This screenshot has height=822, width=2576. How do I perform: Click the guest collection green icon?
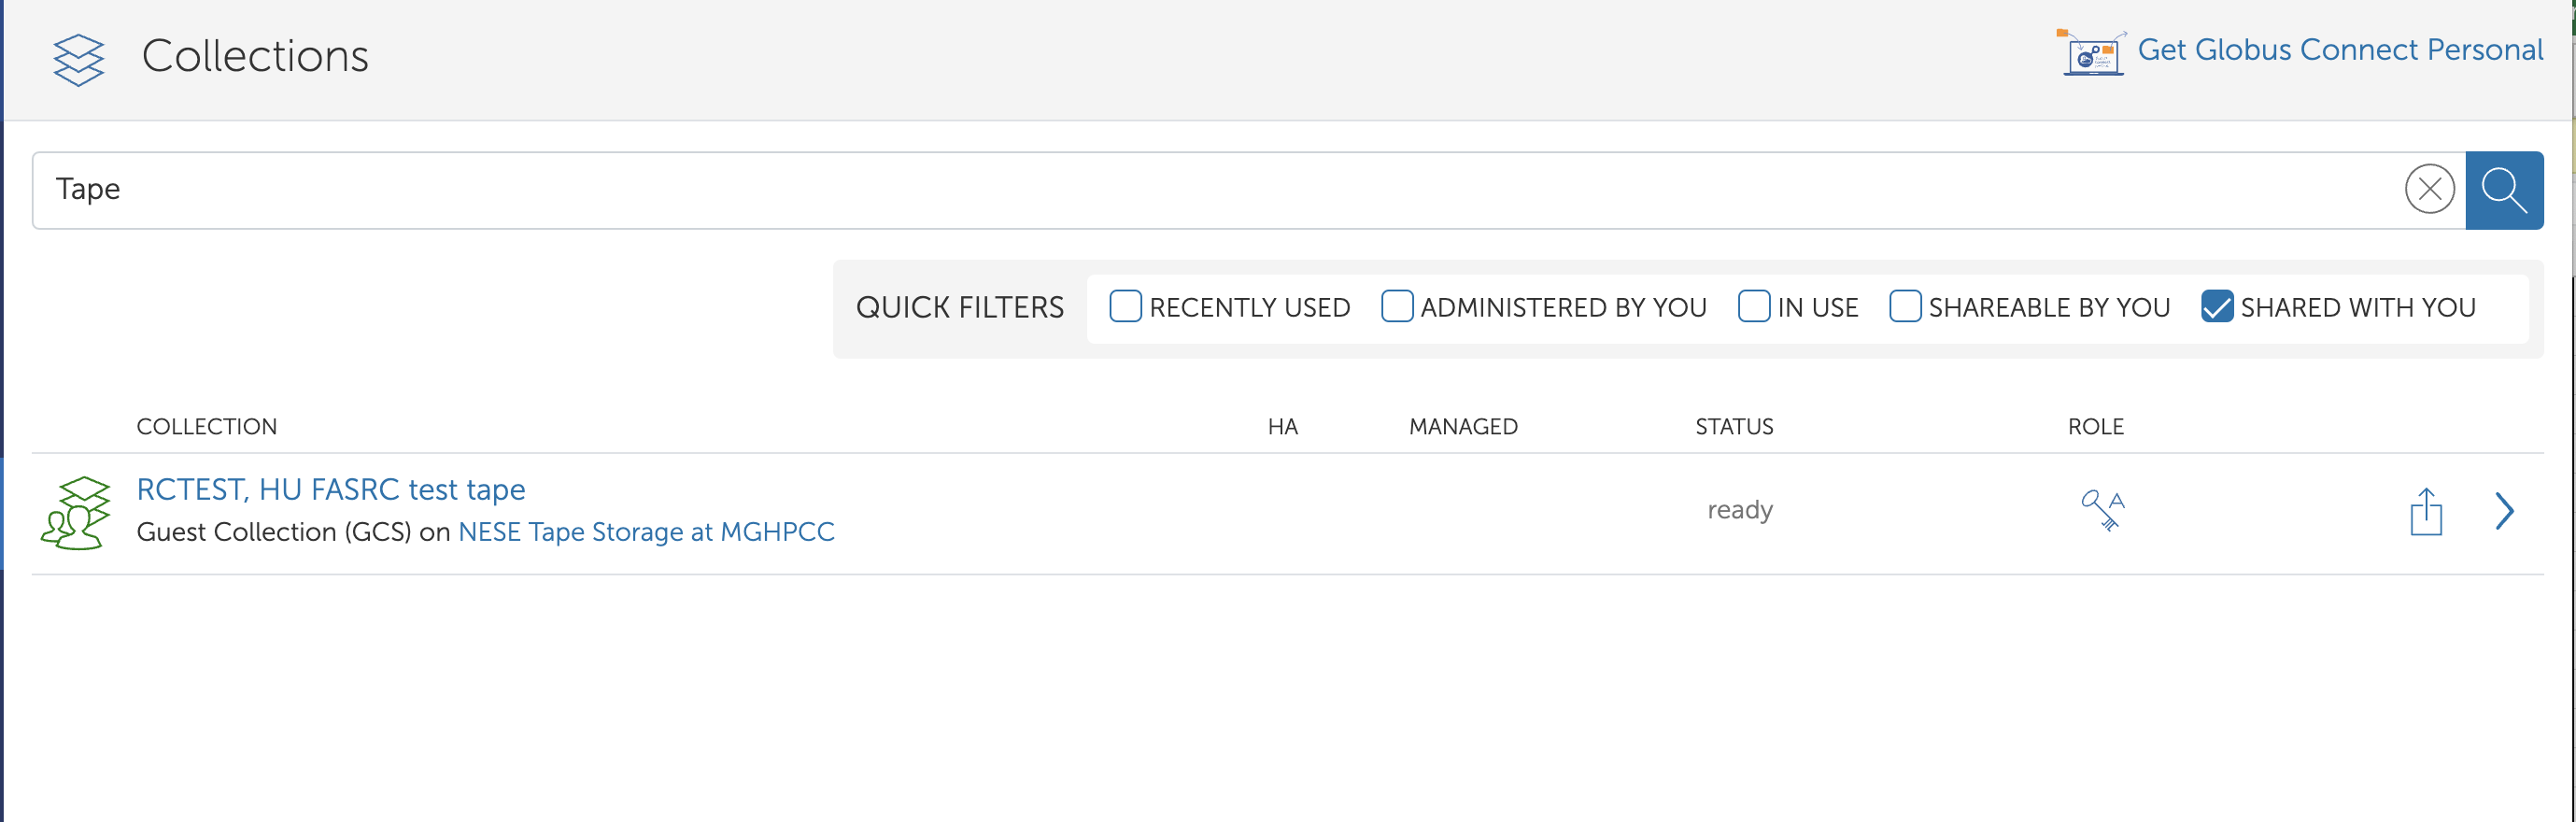(76, 513)
